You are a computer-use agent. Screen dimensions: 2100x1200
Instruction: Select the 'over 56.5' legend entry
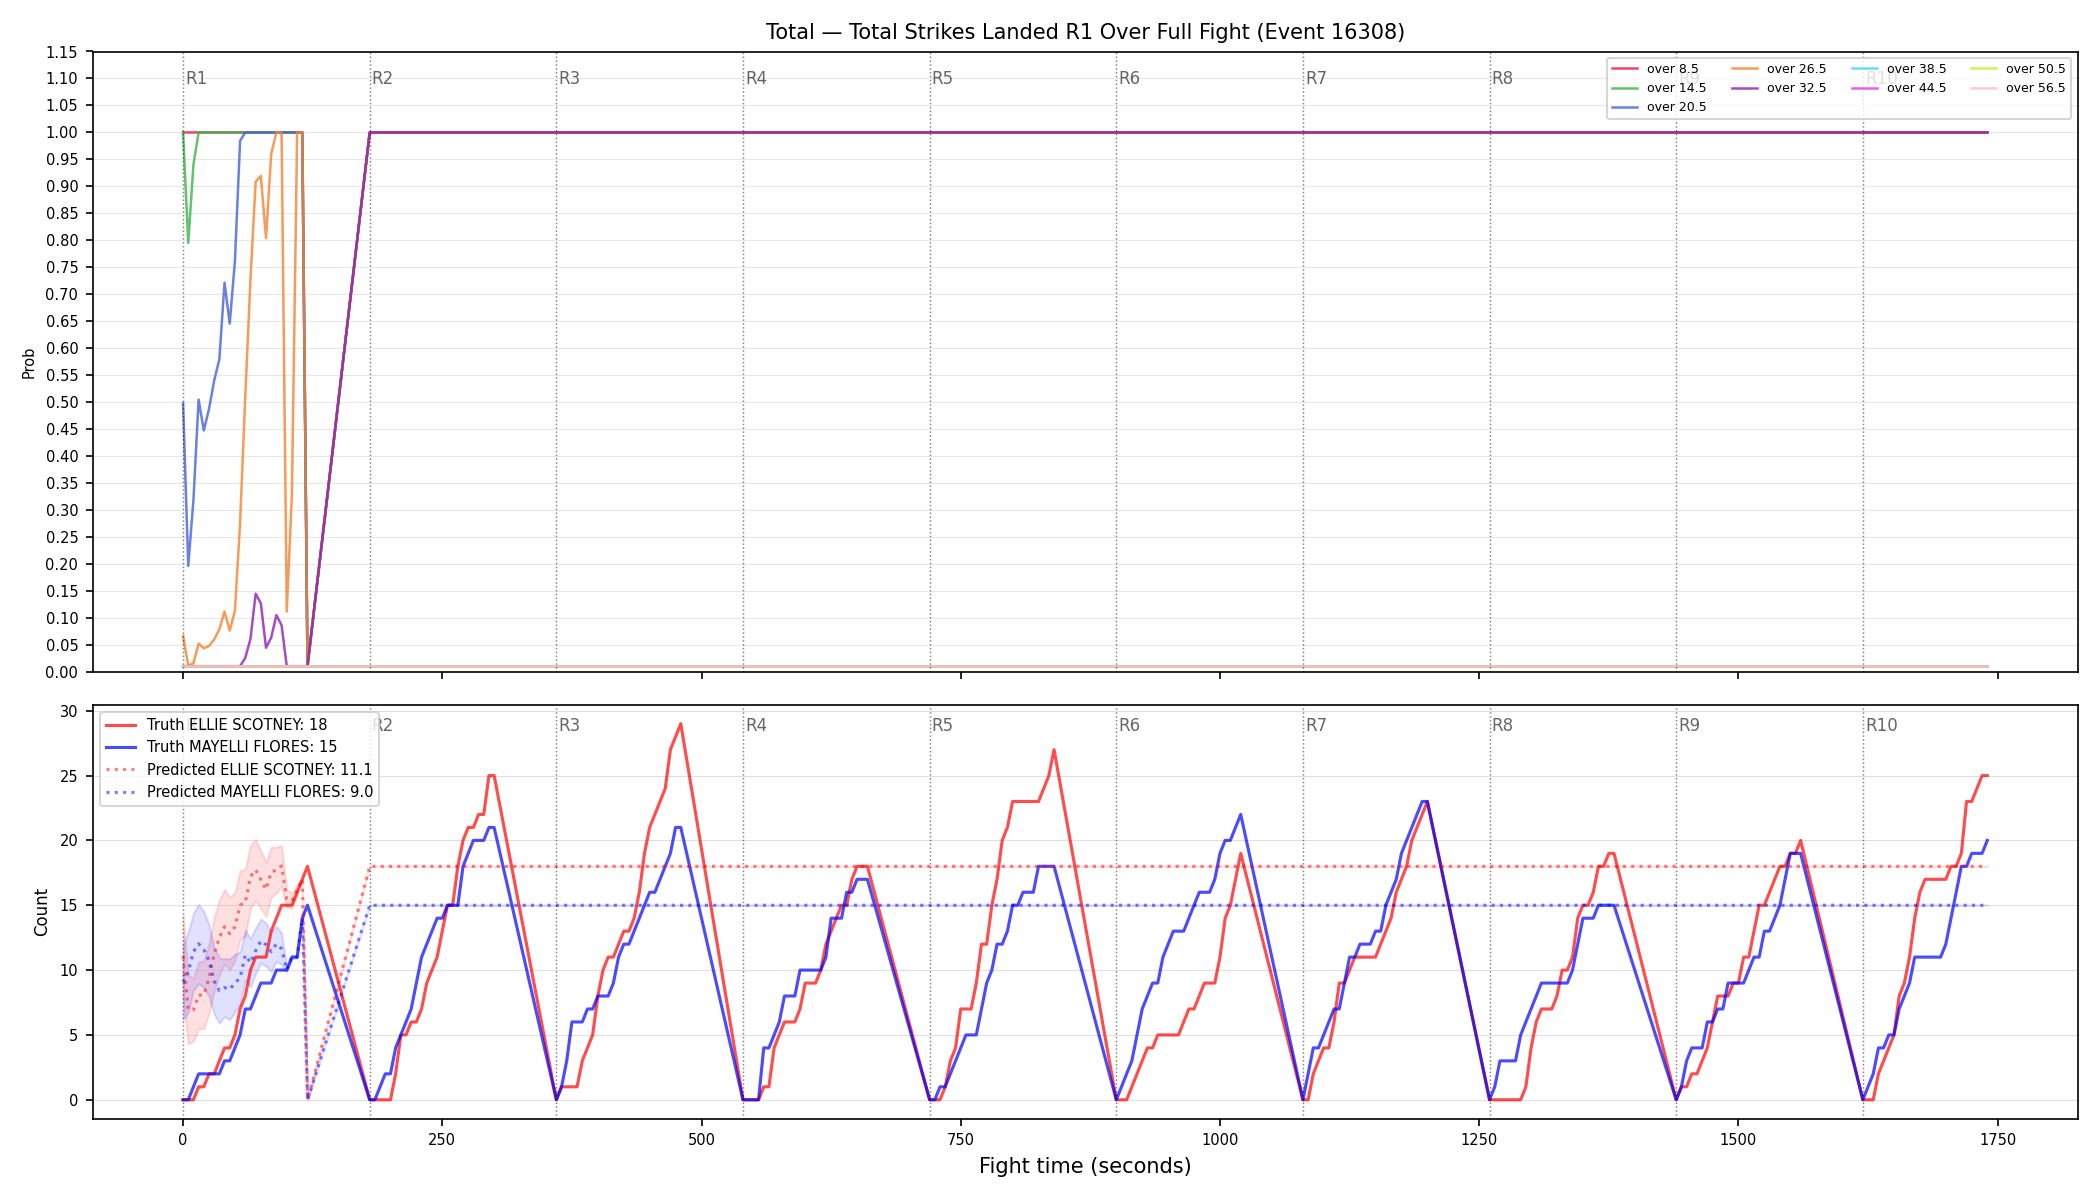(x=2018, y=88)
